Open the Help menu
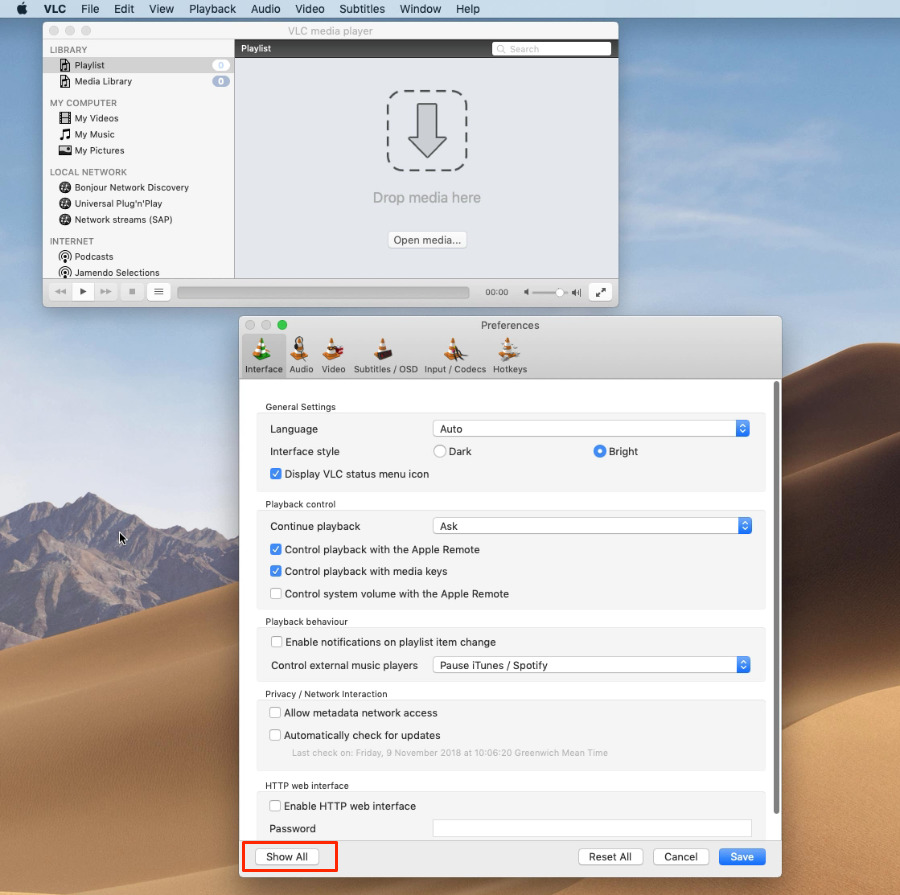Image resolution: width=900 pixels, height=895 pixels. coord(468,9)
